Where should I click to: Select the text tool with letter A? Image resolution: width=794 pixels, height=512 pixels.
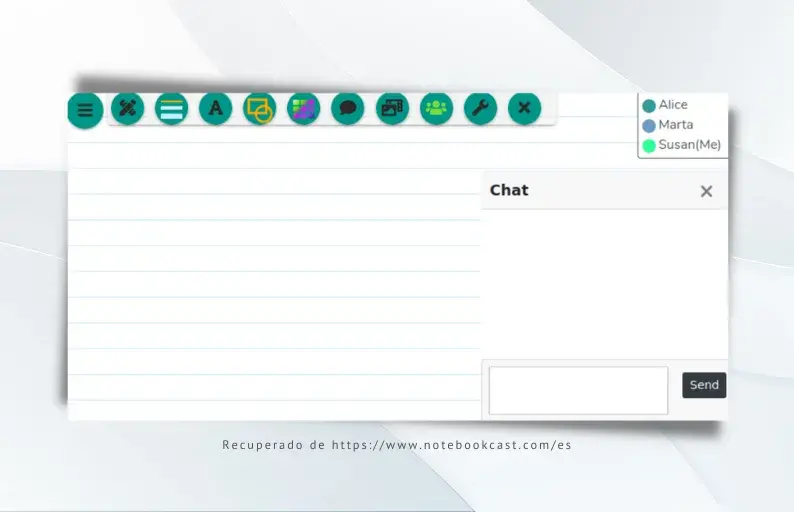[x=216, y=108]
